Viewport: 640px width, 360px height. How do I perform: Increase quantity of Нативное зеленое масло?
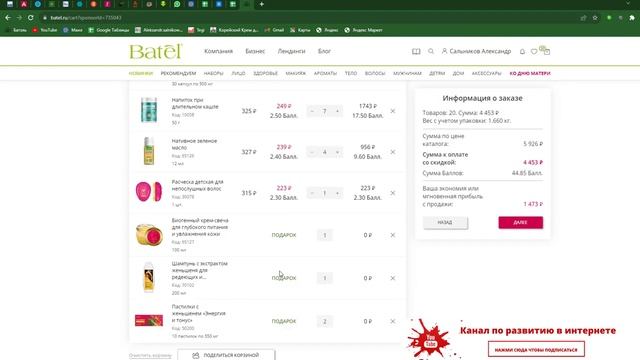click(x=338, y=152)
